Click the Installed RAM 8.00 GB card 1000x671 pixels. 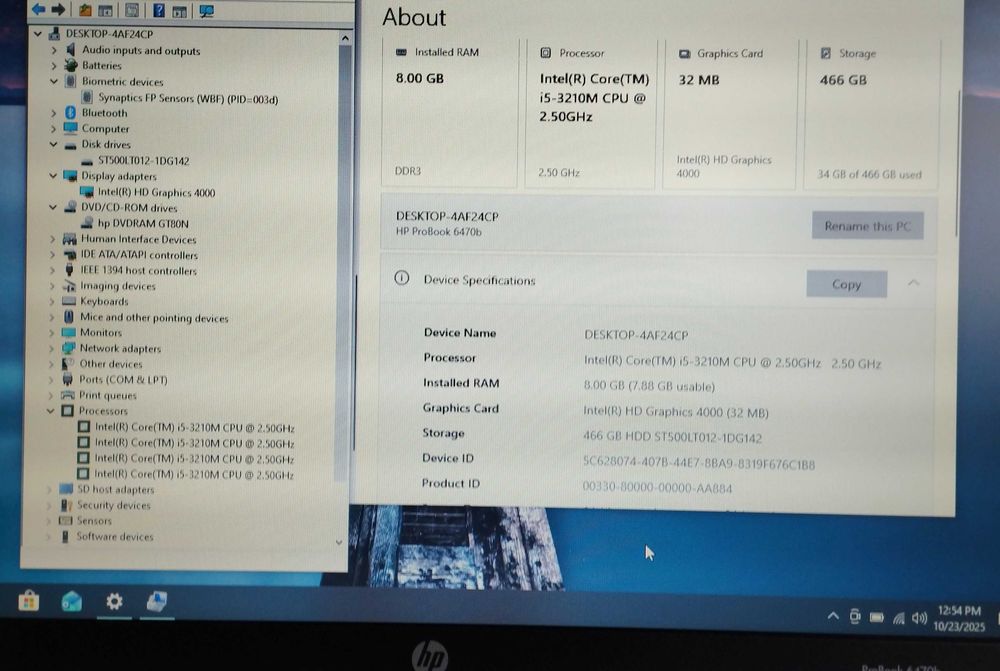(450, 113)
